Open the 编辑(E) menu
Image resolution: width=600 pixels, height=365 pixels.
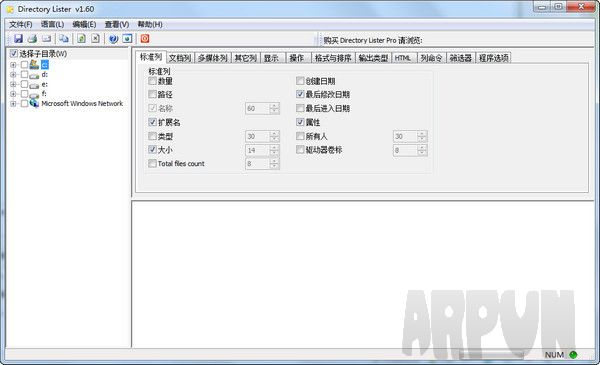click(84, 24)
